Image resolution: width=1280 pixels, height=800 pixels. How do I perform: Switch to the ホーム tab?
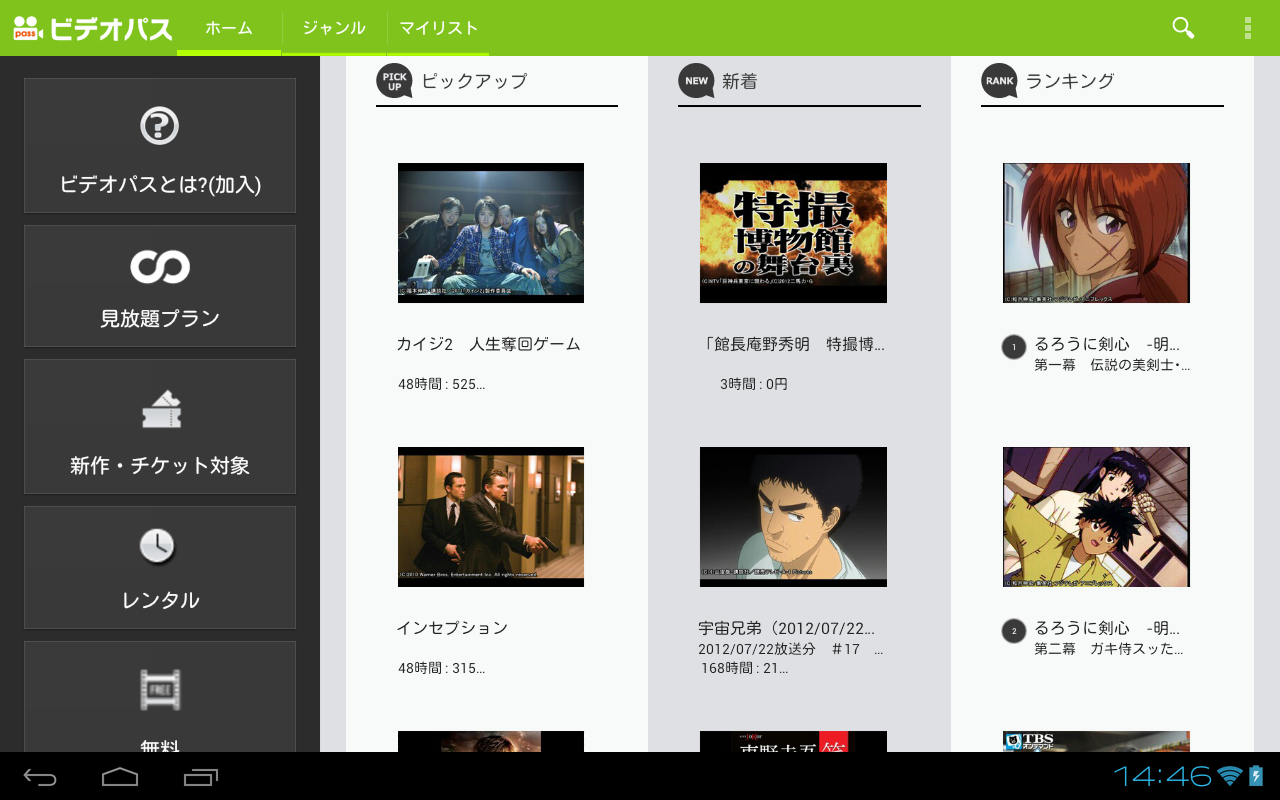[229, 28]
